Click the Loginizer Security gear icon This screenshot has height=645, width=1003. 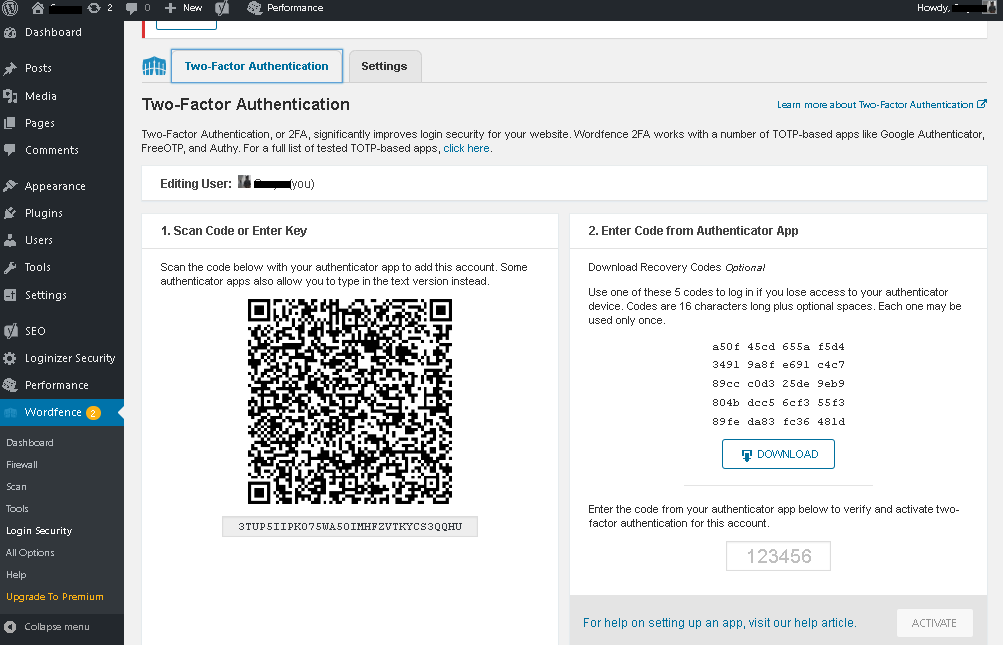coord(10,358)
